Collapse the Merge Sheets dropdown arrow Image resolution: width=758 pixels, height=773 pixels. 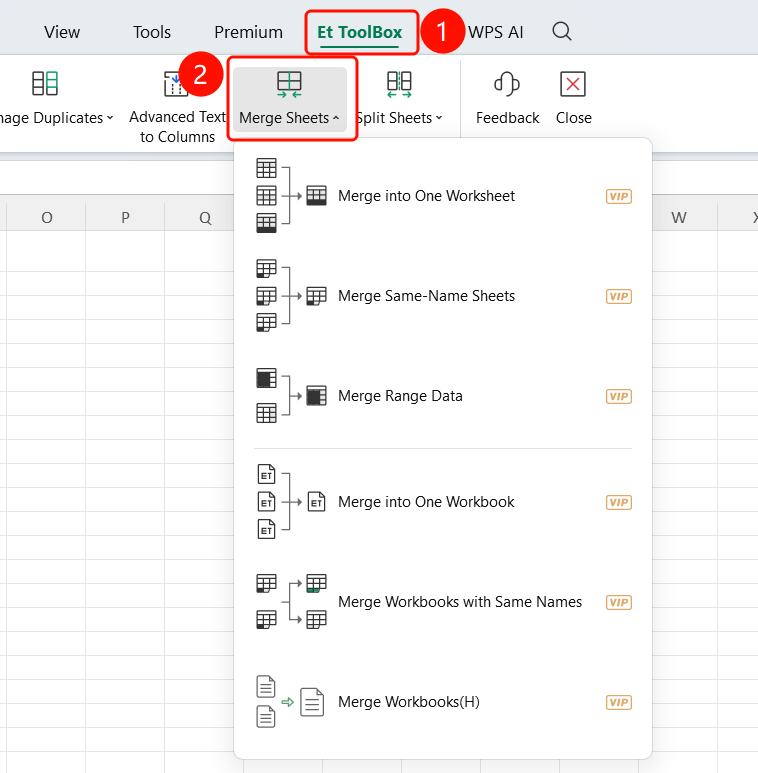point(336,118)
